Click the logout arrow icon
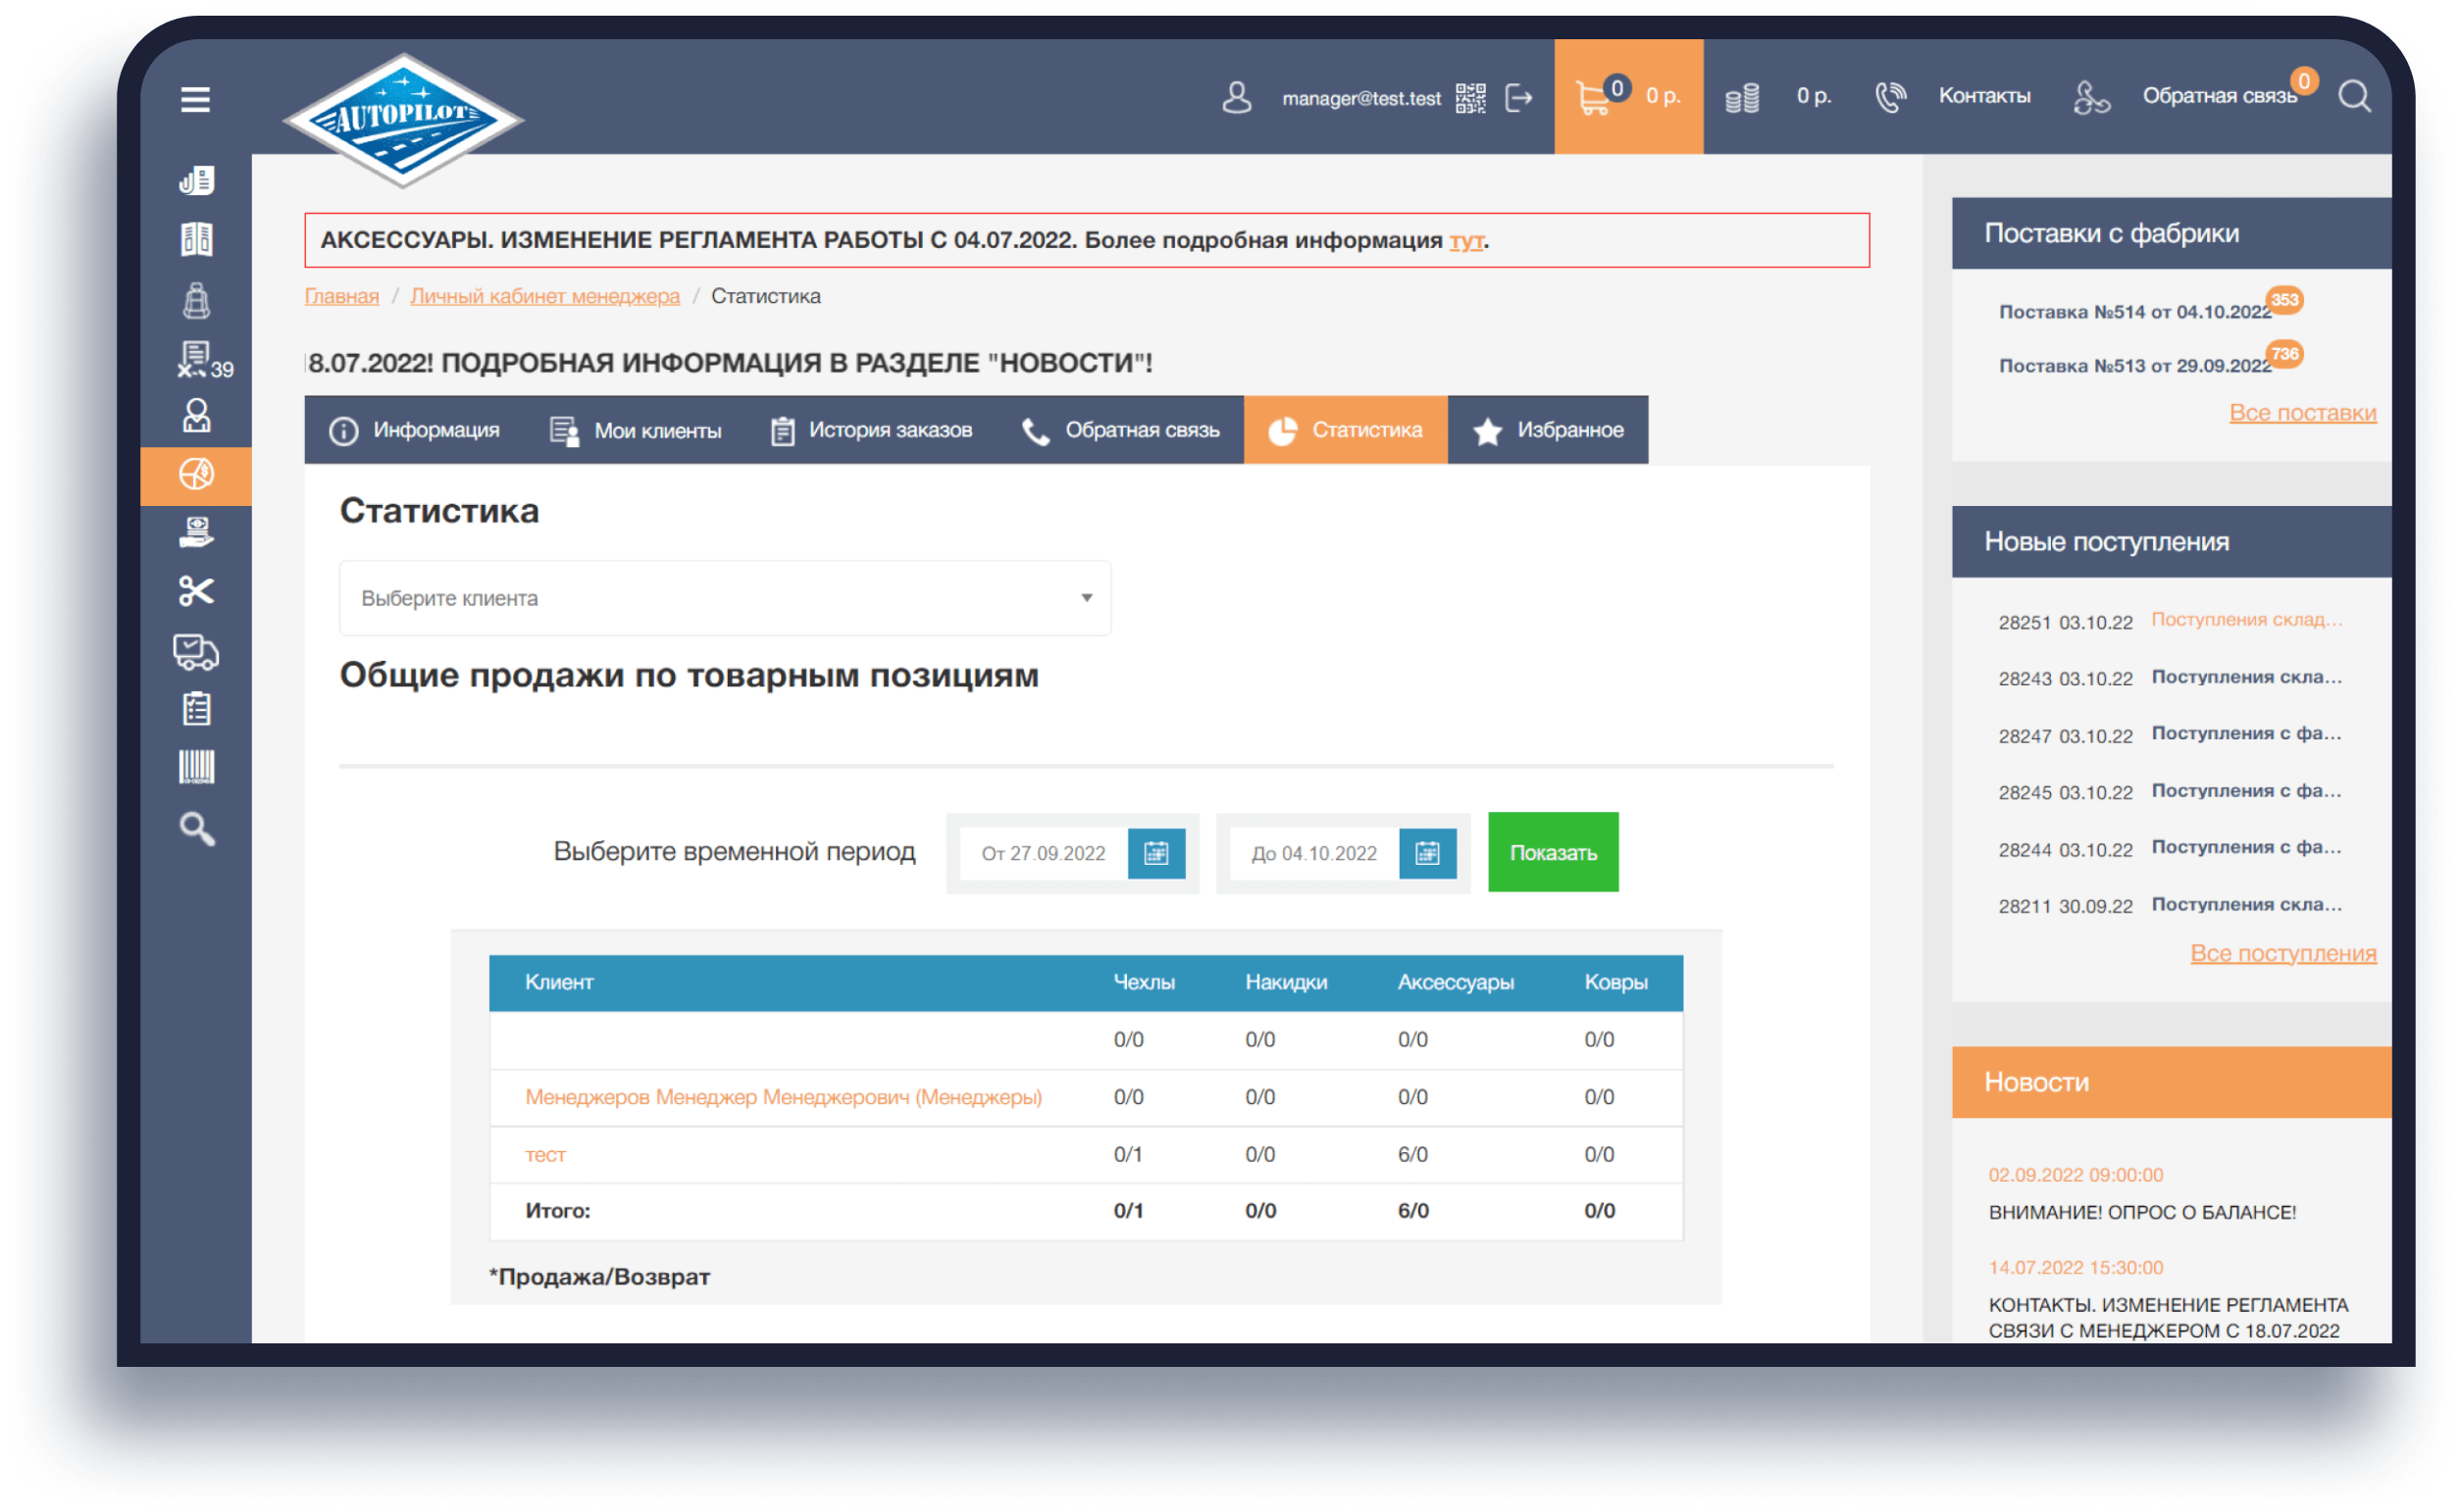 click(1519, 98)
